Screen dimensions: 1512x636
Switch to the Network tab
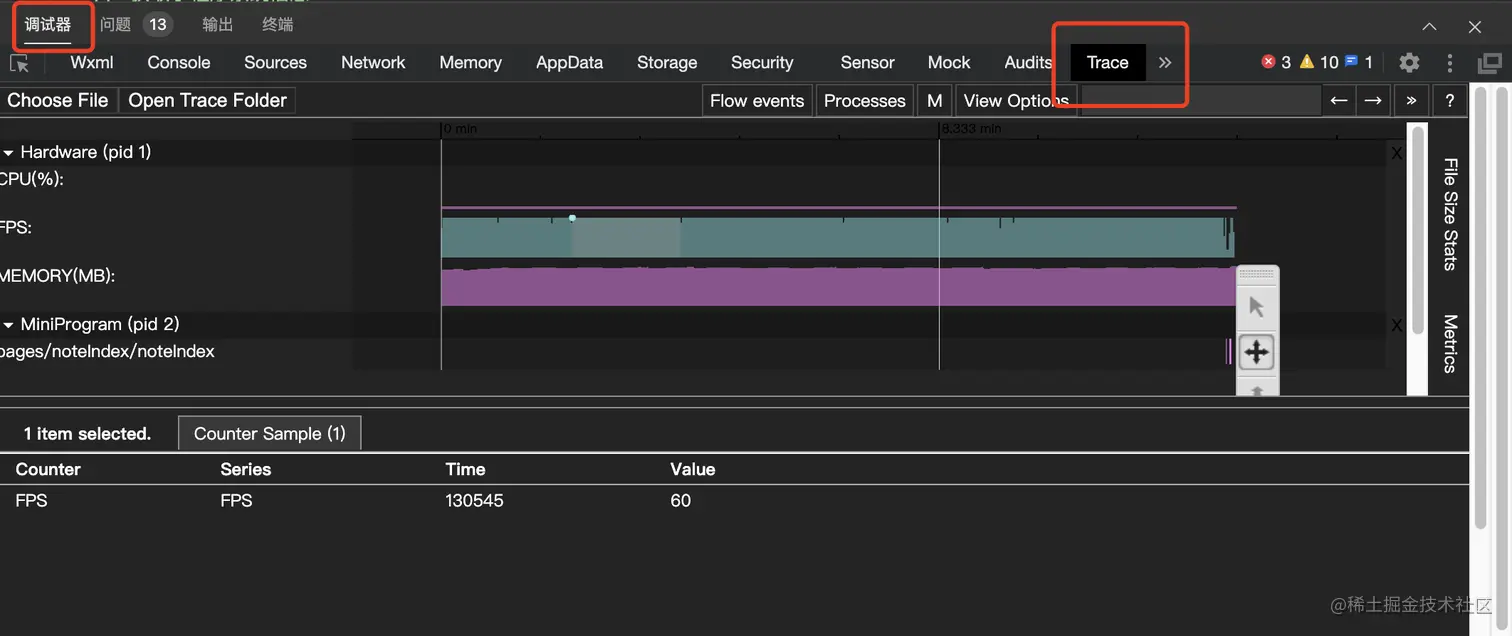pos(373,62)
